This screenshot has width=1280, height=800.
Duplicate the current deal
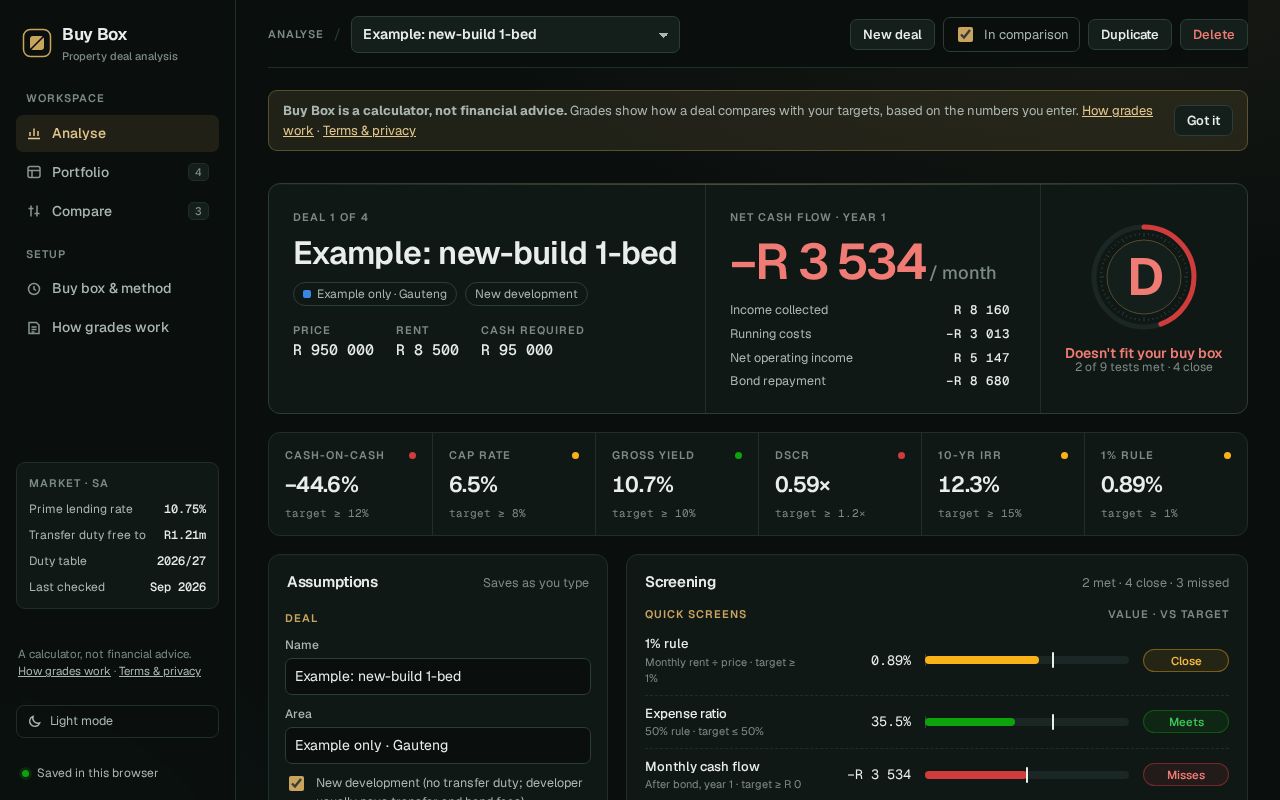(1129, 35)
